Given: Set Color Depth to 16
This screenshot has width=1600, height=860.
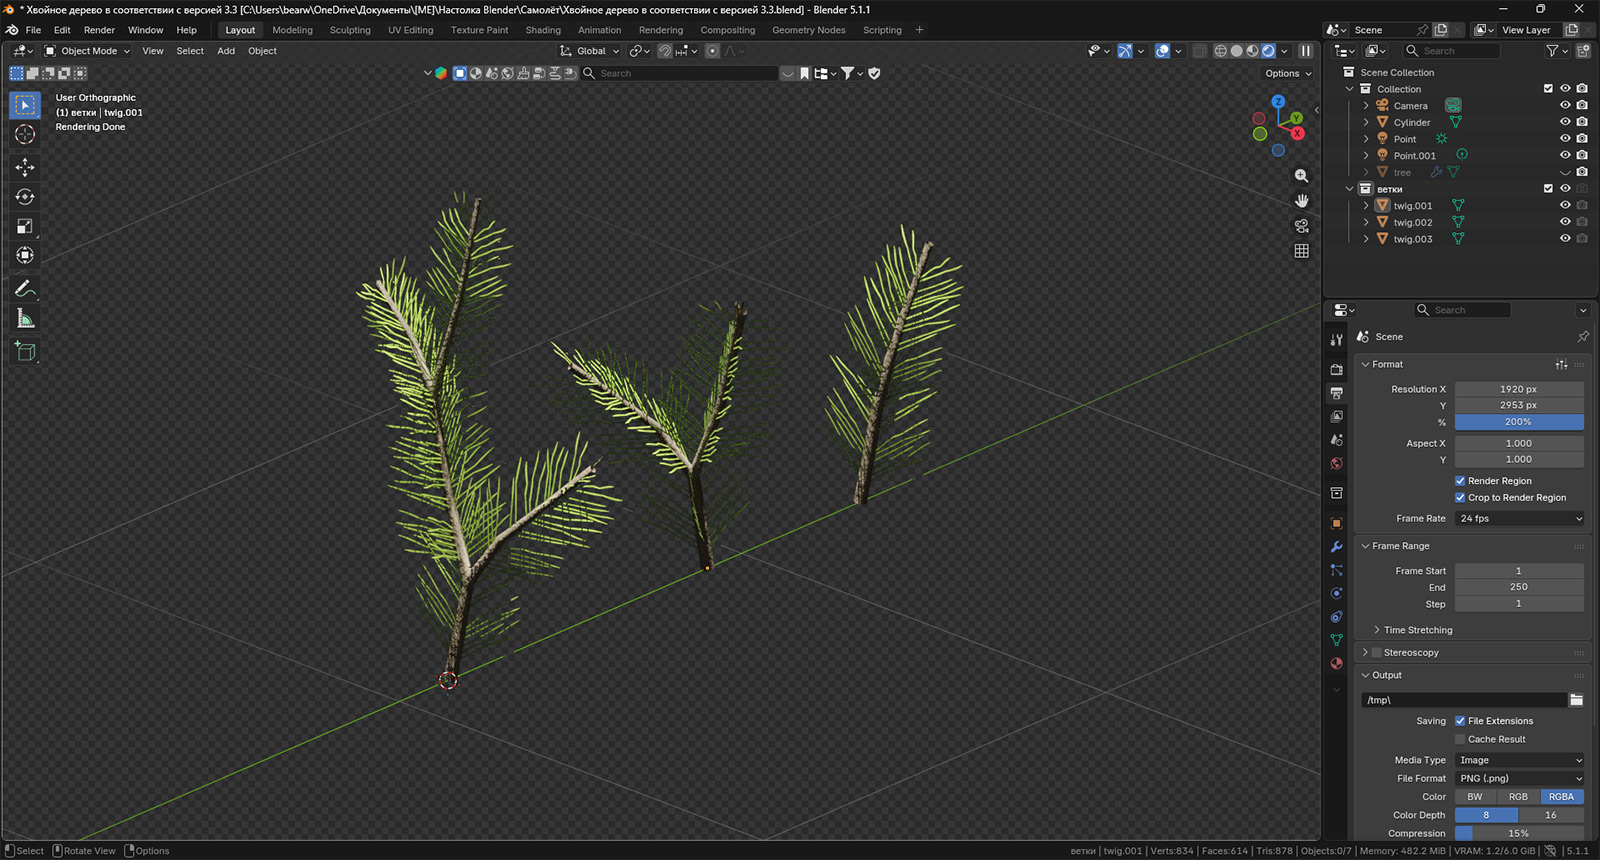Looking at the screenshot, I should click(1551, 815).
